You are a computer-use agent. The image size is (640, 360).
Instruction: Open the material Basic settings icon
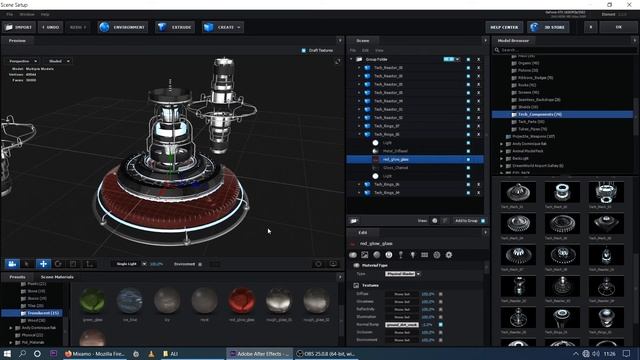[x=353, y=255]
